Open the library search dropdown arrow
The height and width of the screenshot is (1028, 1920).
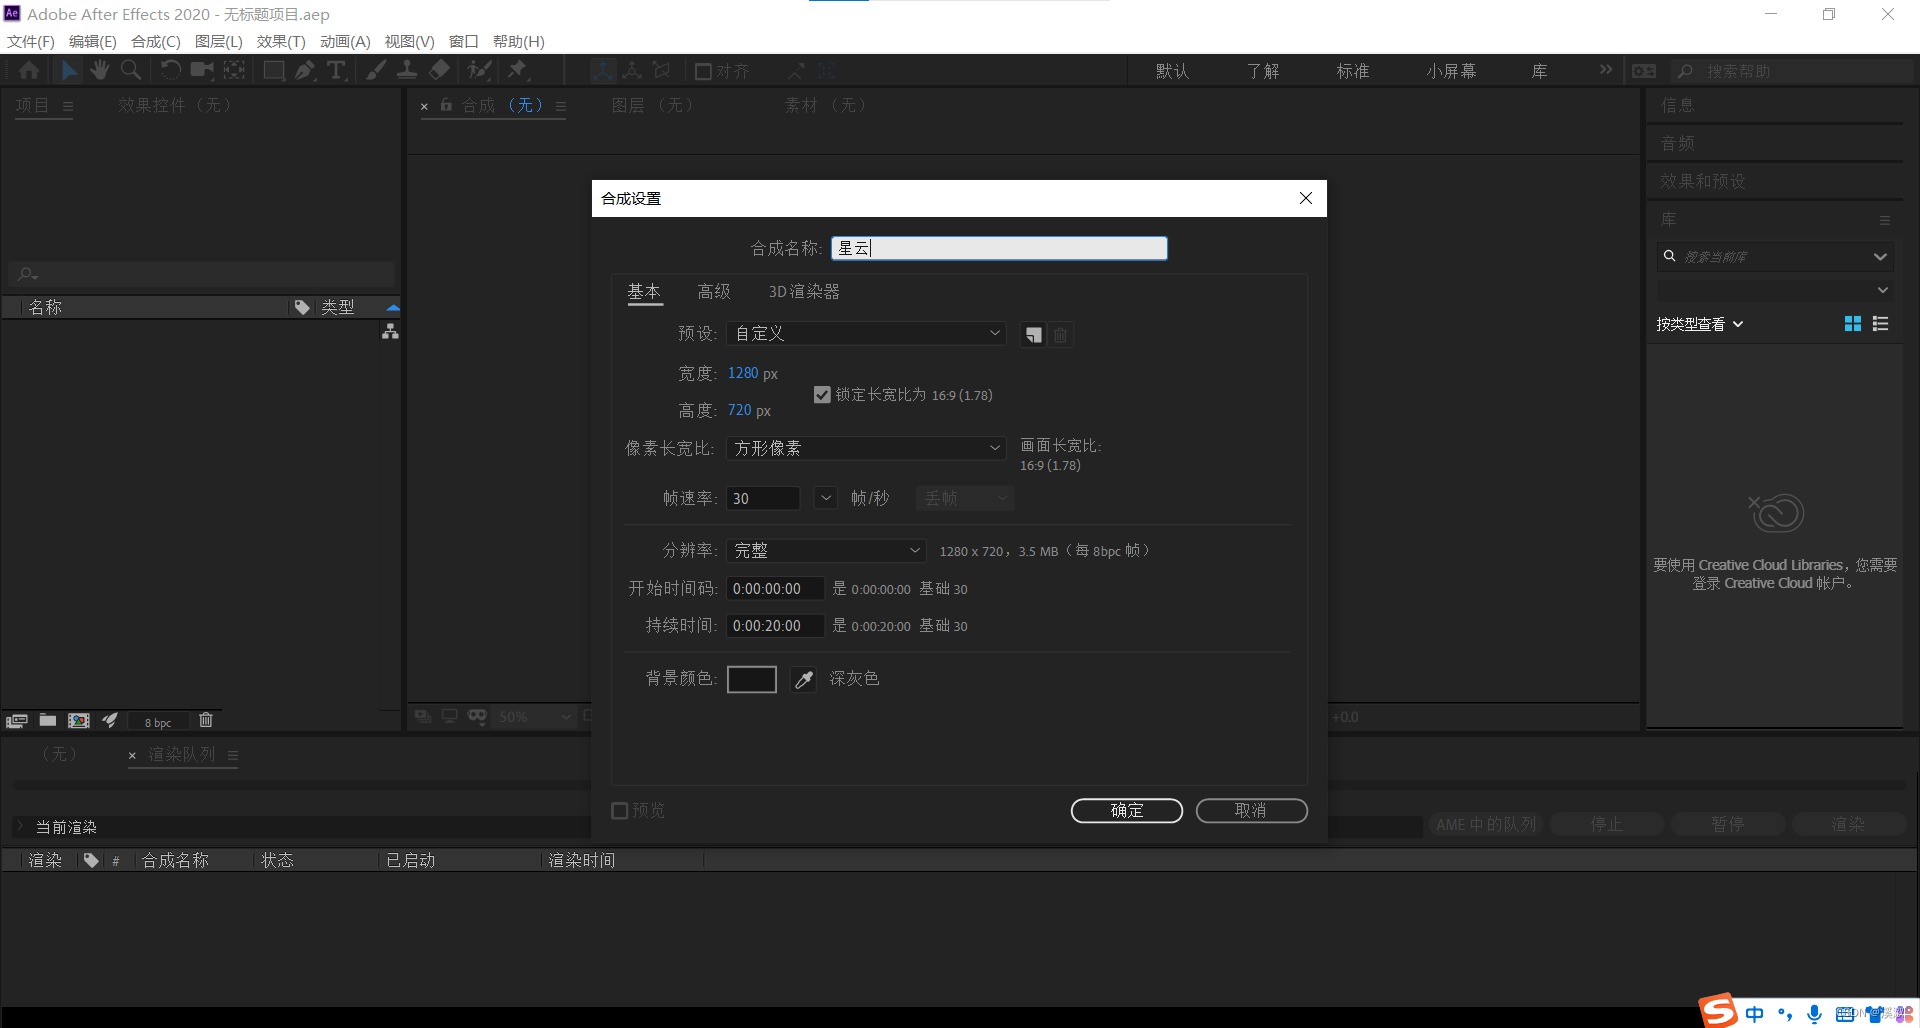click(x=1880, y=257)
